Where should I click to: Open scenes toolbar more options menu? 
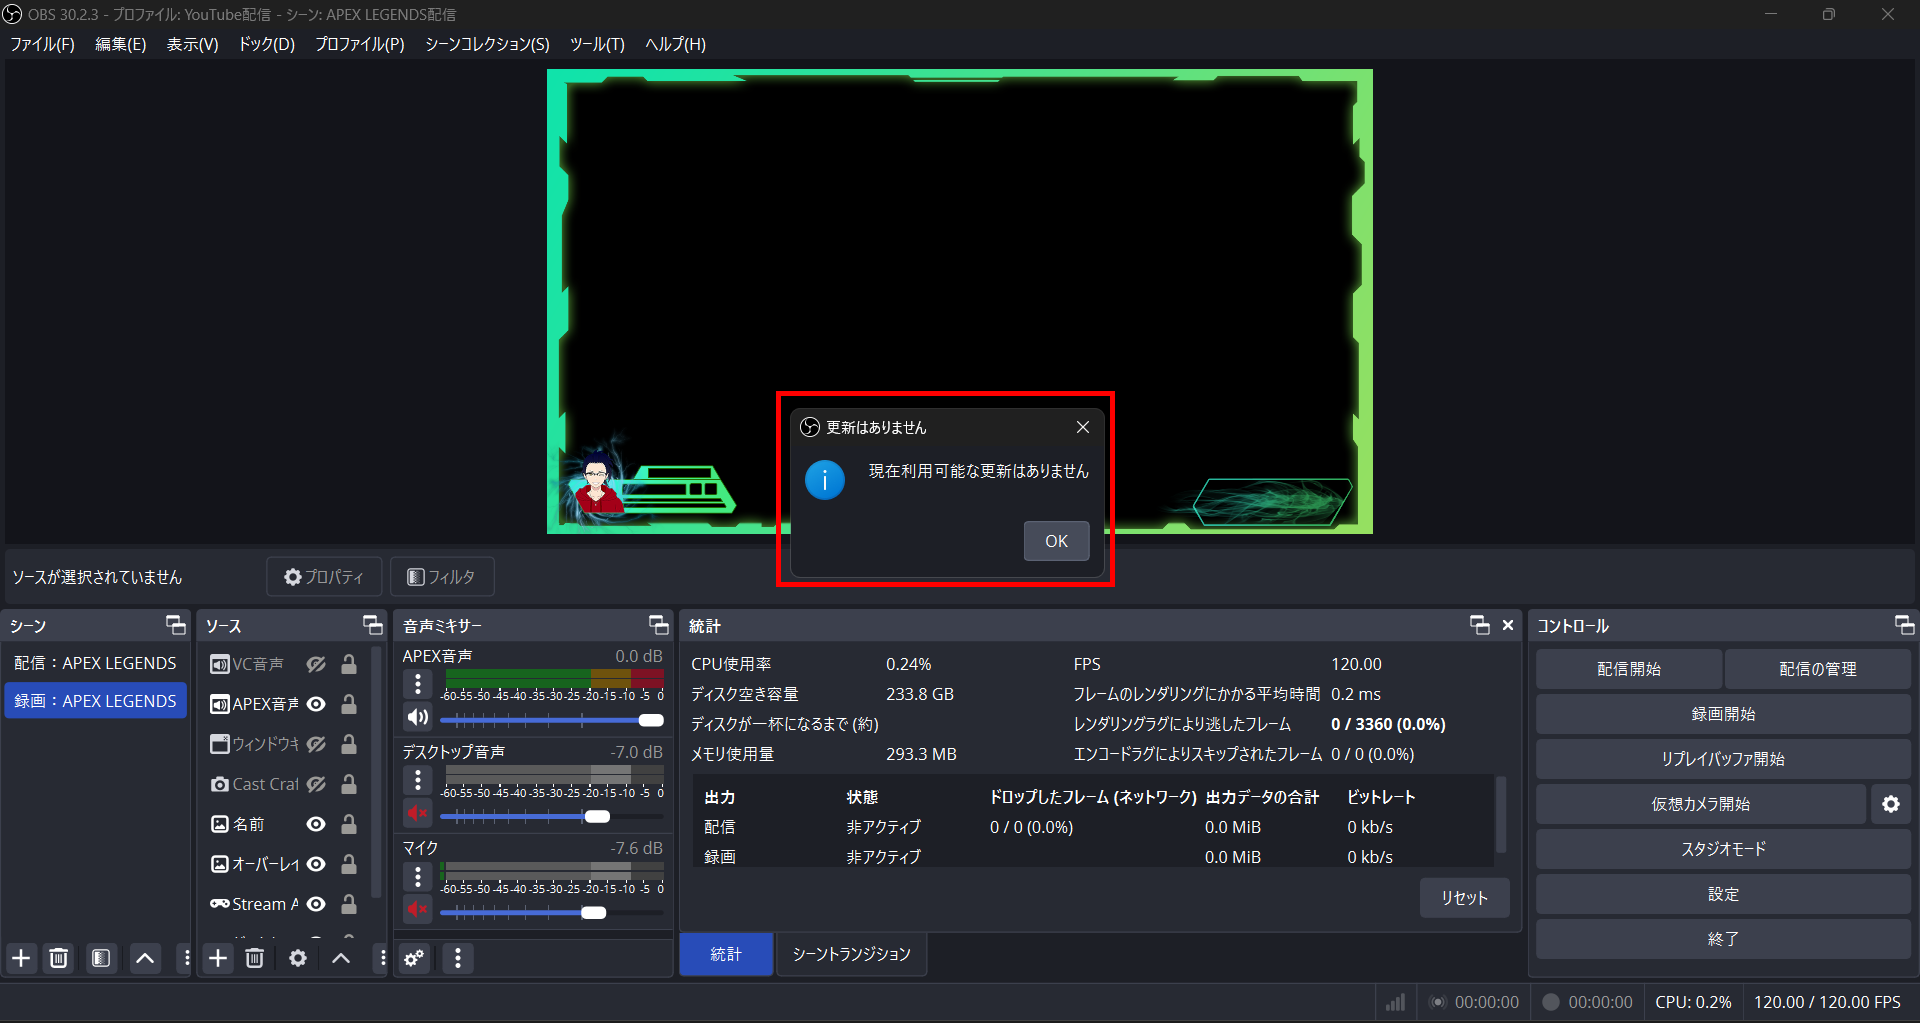point(186,958)
